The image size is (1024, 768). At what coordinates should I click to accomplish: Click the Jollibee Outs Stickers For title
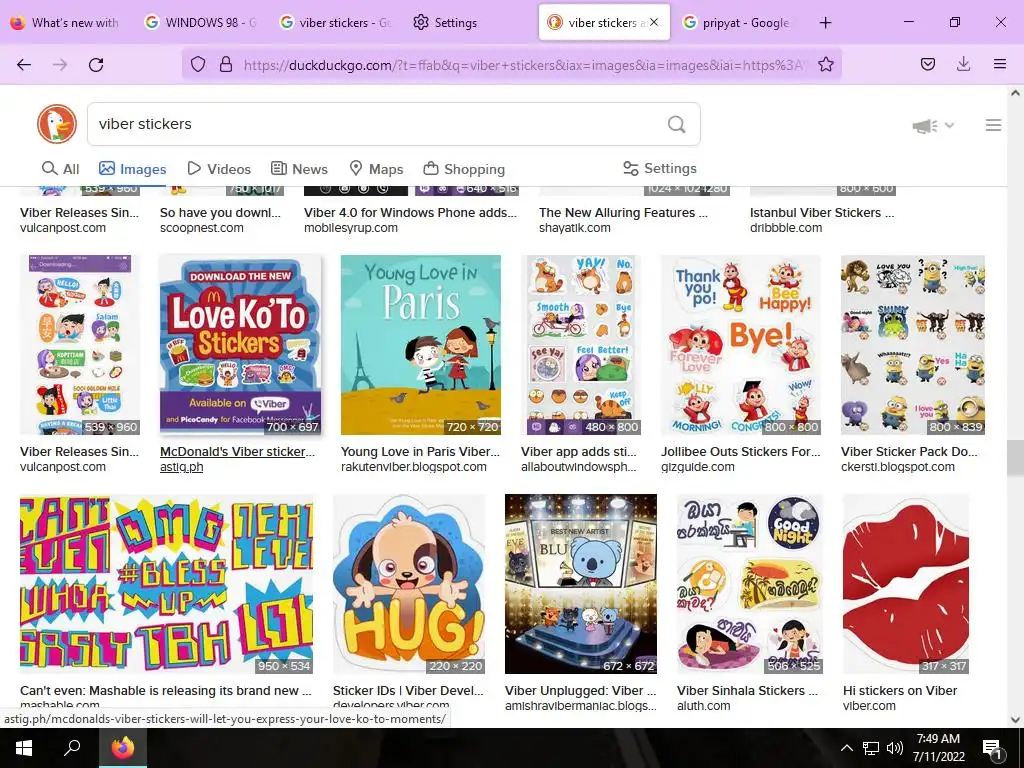(741, 451)
